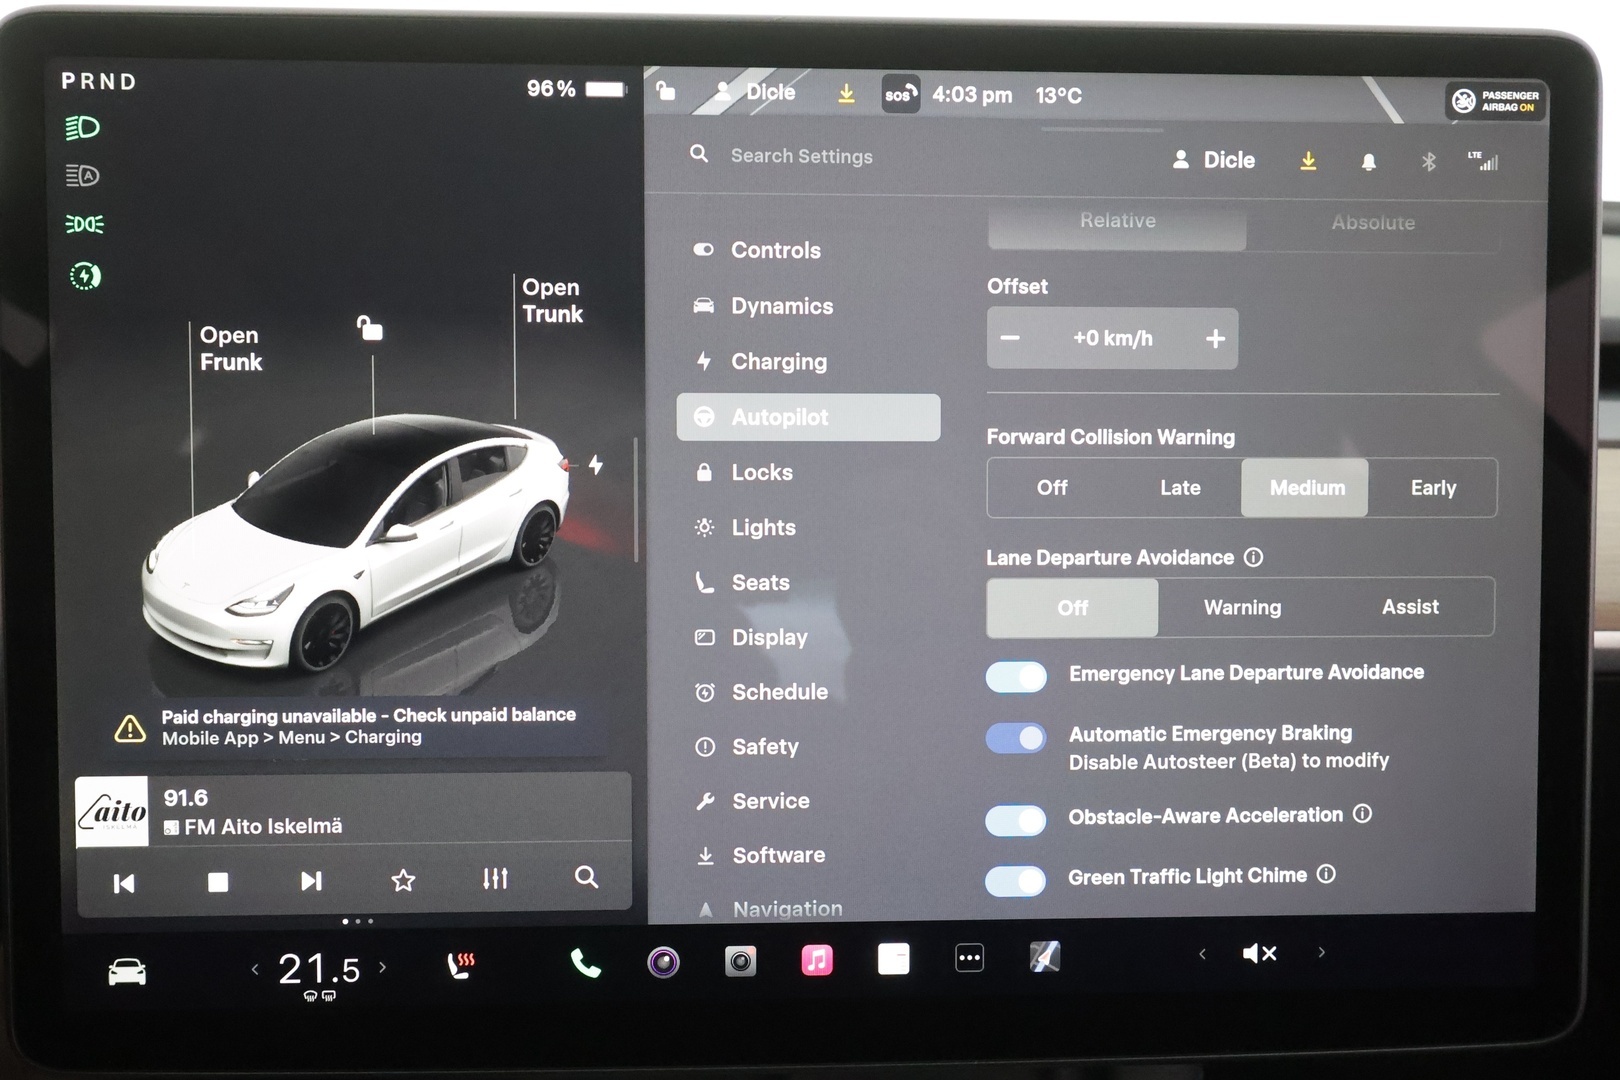Viewport: 1620px width, 1080px height.
Task: Show all apps with the three-dots icon
Action: (969, 957)
